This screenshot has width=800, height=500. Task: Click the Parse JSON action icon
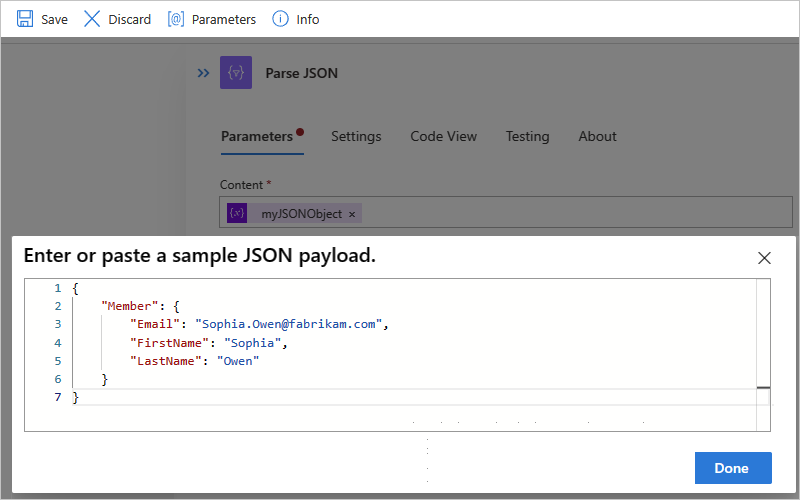(x=236, y=73)
